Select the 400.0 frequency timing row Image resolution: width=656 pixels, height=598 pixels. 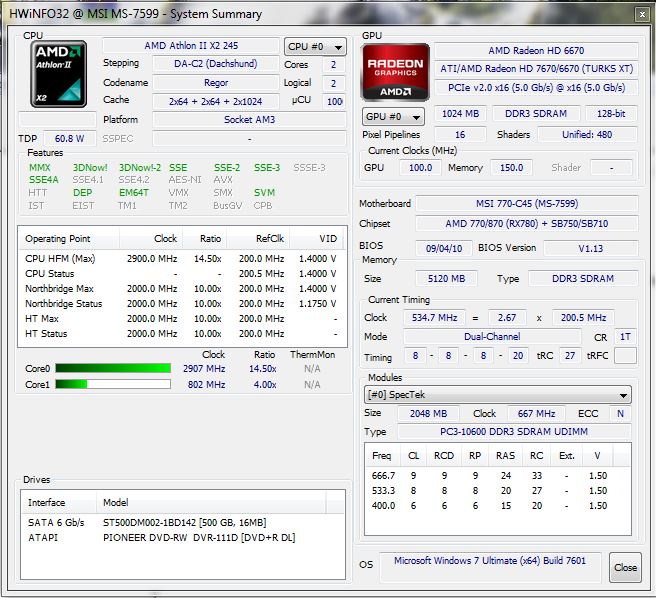click(x=497, y=506)
